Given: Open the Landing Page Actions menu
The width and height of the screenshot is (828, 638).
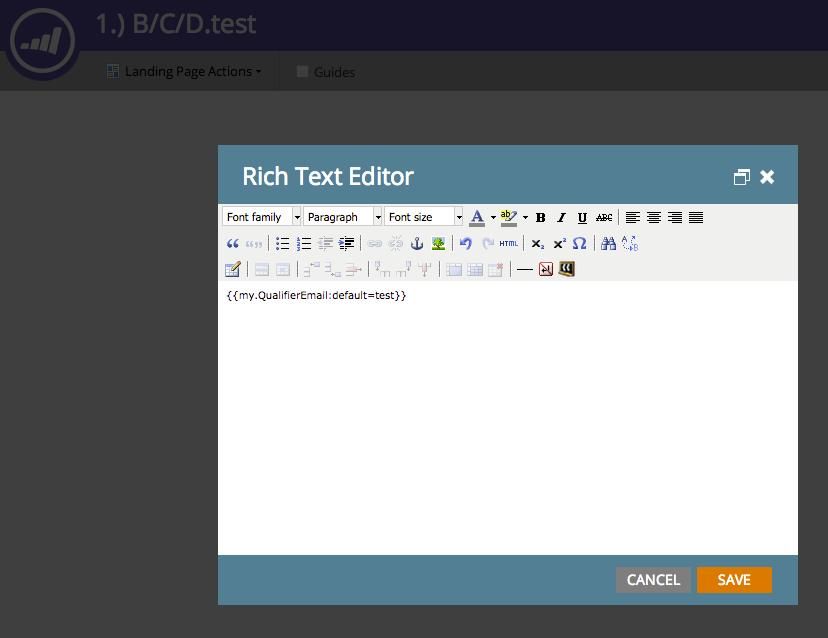Looking at the screenshot, I should point(184,71).
